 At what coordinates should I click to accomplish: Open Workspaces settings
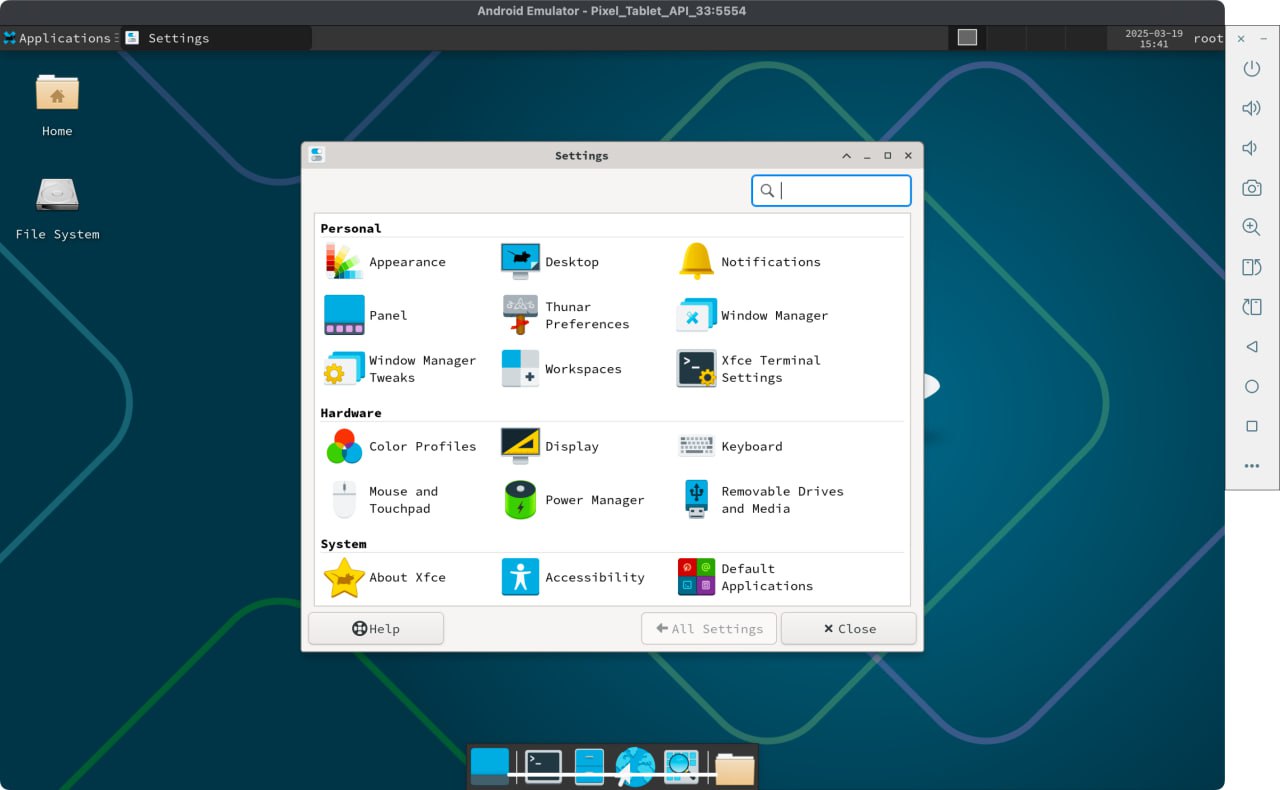point(520,369)
